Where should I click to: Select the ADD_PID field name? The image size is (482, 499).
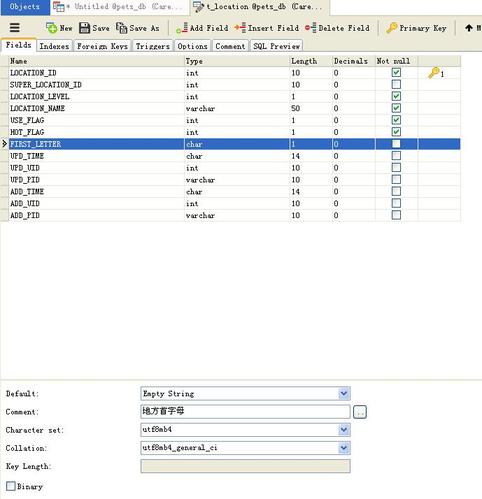(25, 215)
